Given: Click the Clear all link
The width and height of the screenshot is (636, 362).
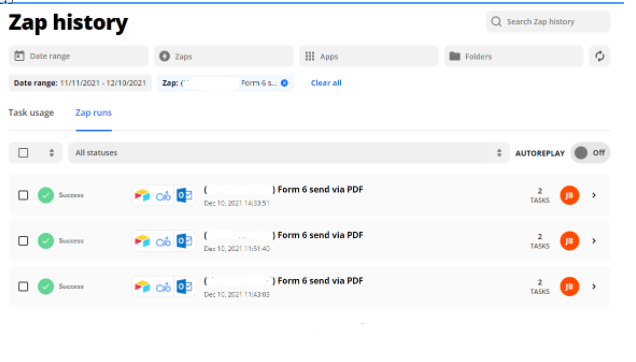Looking at the screenshot, I should point(326,83).
